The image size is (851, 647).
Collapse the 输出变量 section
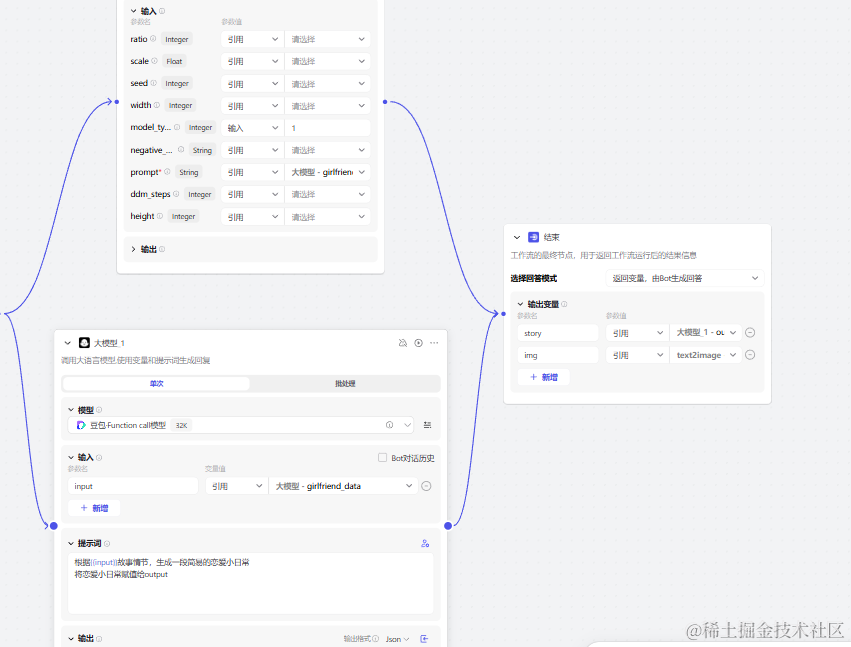click(520, 304)
